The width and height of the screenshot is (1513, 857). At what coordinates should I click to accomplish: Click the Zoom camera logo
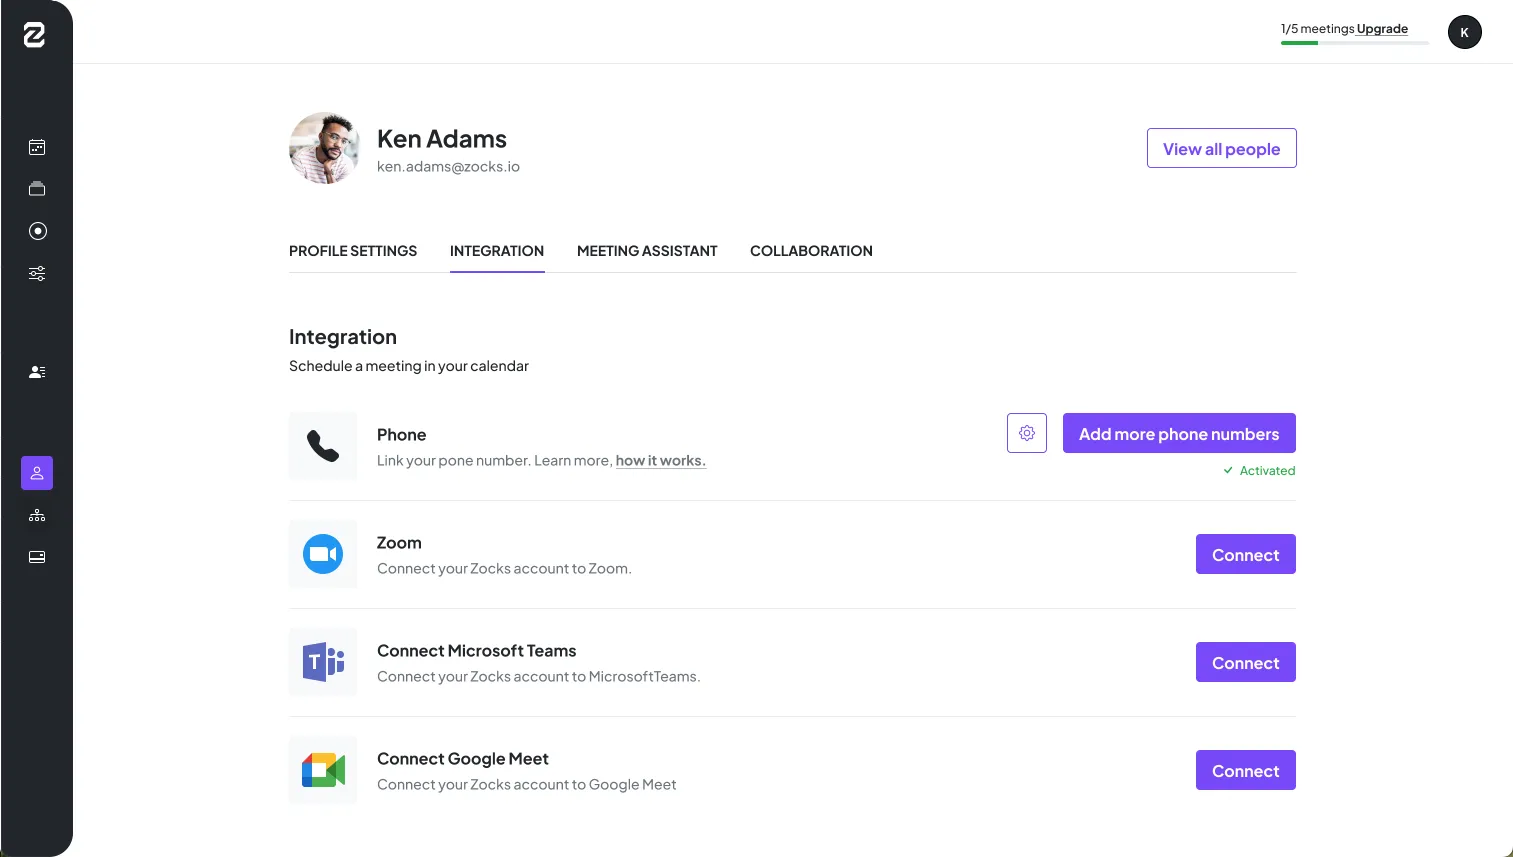click(x=323, y=554)
